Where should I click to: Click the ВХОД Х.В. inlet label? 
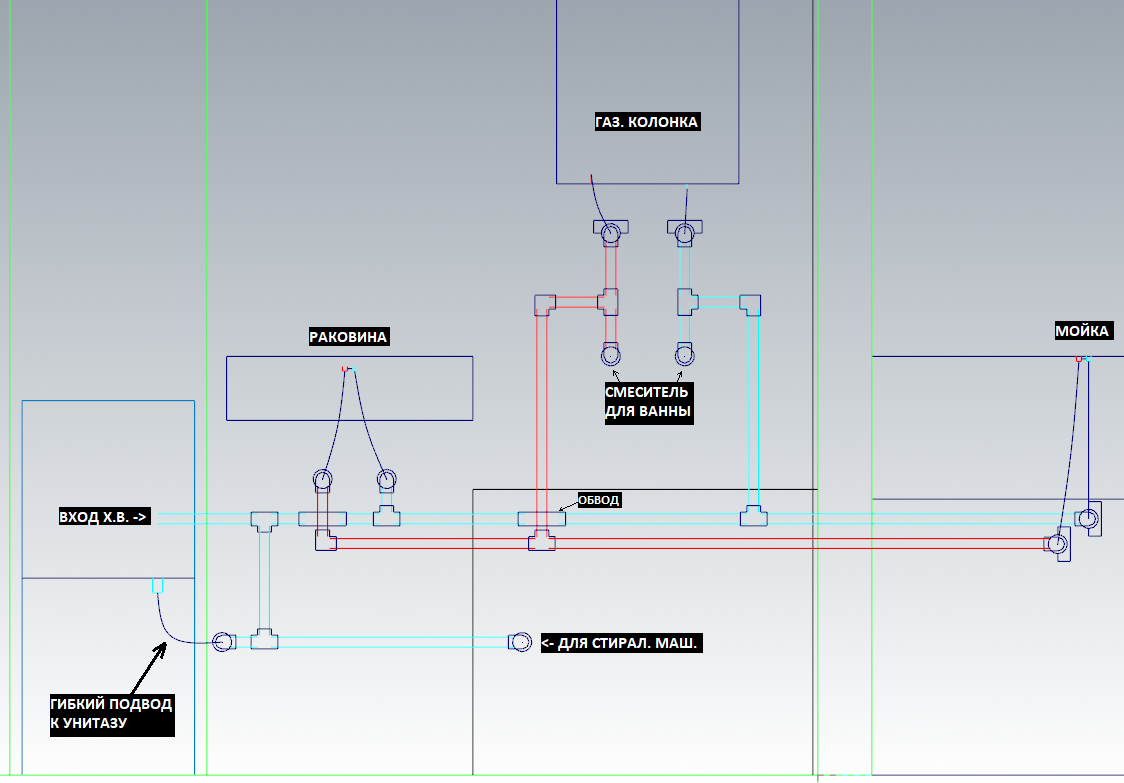(x=104, y=517)
